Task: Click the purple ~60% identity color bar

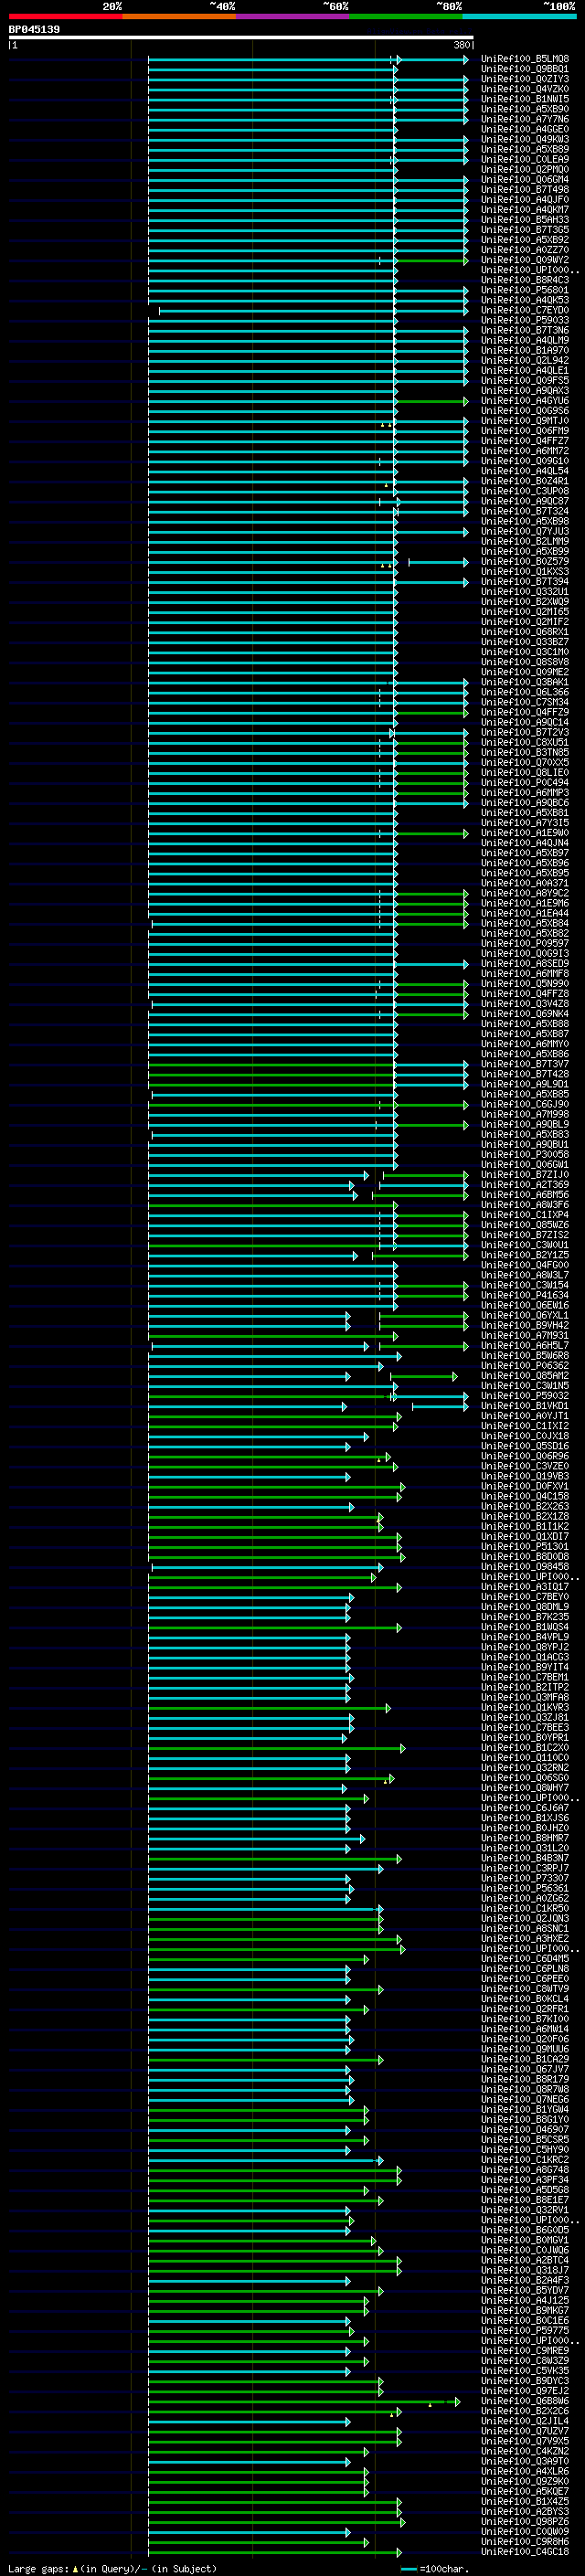Action: 293,16
